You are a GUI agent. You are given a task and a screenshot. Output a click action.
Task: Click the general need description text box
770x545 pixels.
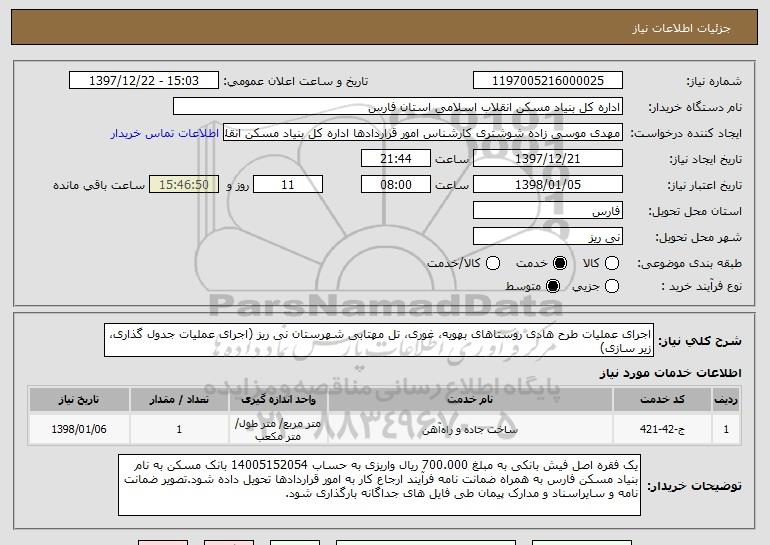pos(379,340)
